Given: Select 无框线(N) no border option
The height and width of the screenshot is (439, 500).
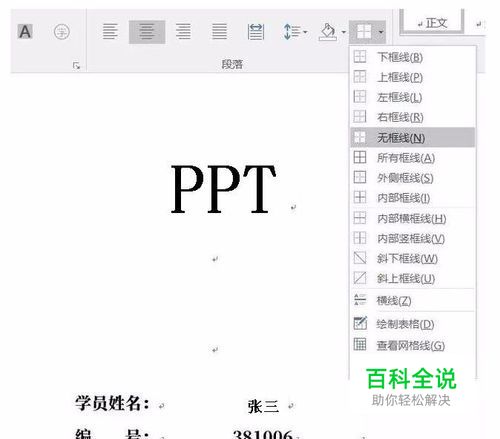Looking at the screenshot, I should tap(413, 137).
